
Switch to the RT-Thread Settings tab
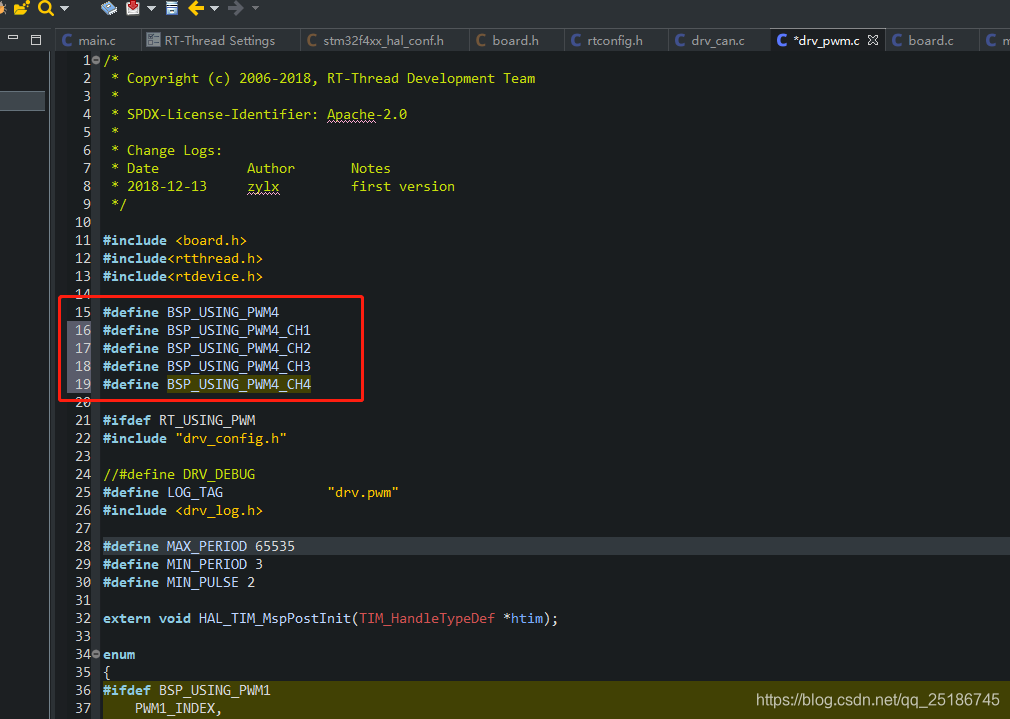220,40
